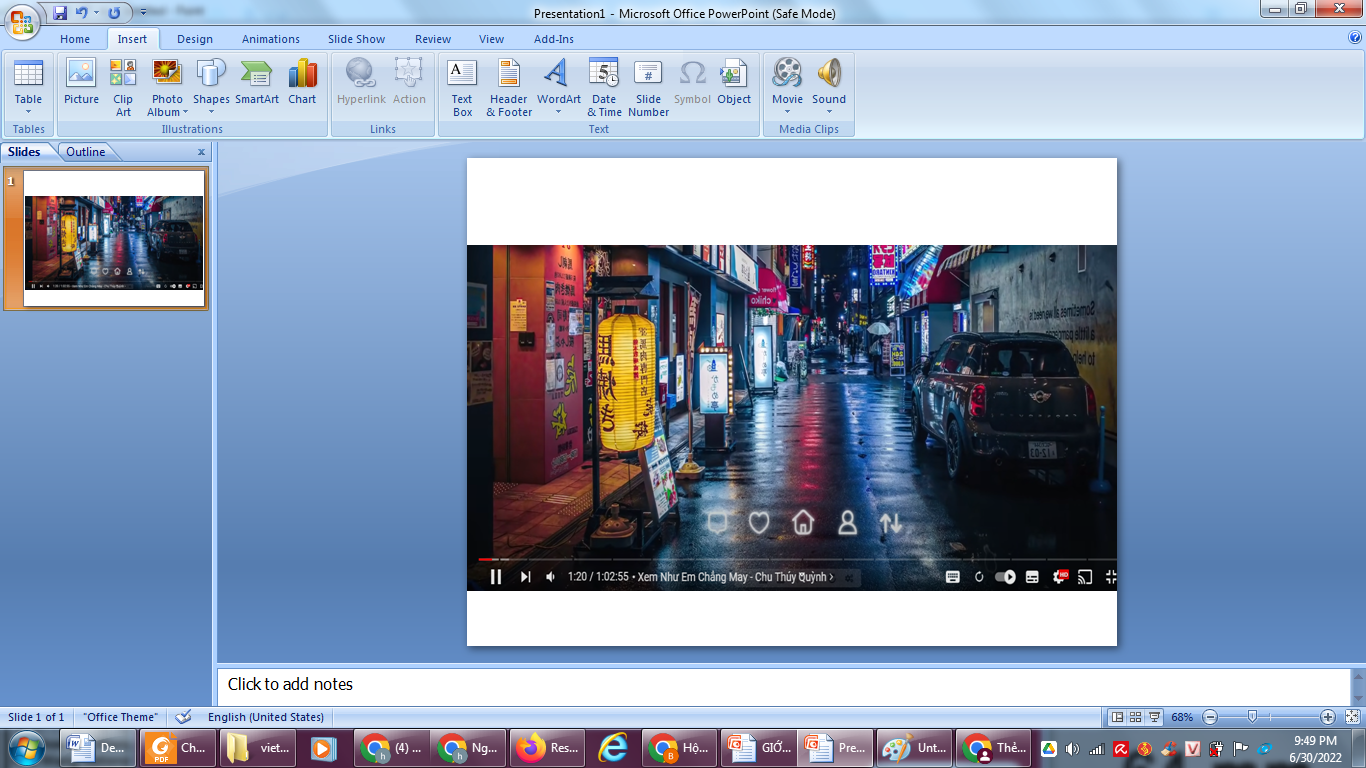Select the Slides pane tab
The image size is (1366, 768).
click(x=25, y=152)
